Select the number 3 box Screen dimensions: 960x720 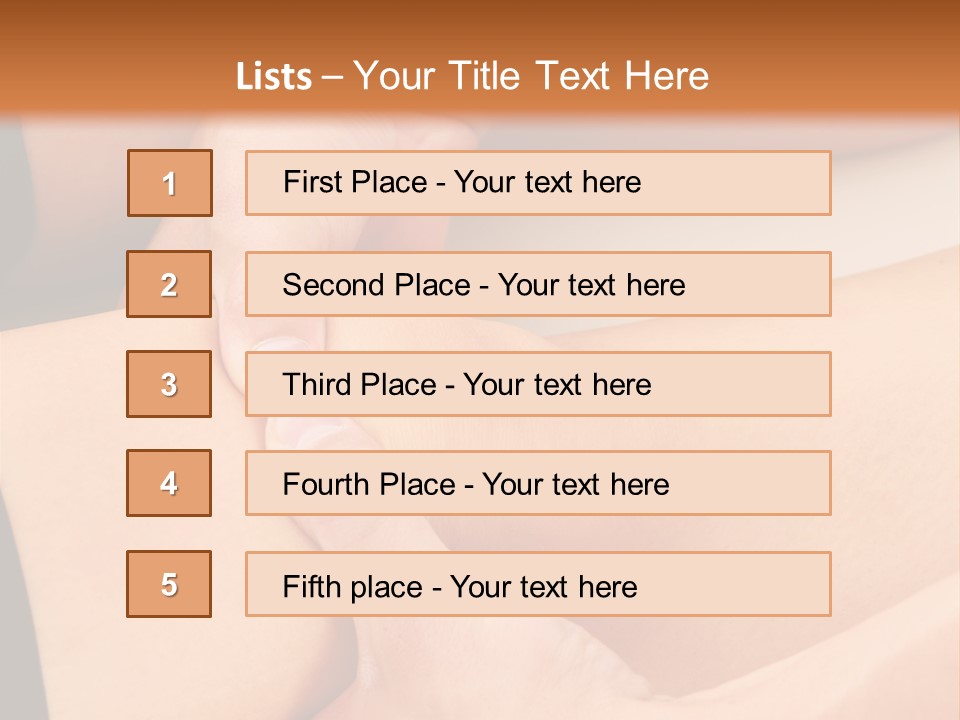click(x=169, y=384)
